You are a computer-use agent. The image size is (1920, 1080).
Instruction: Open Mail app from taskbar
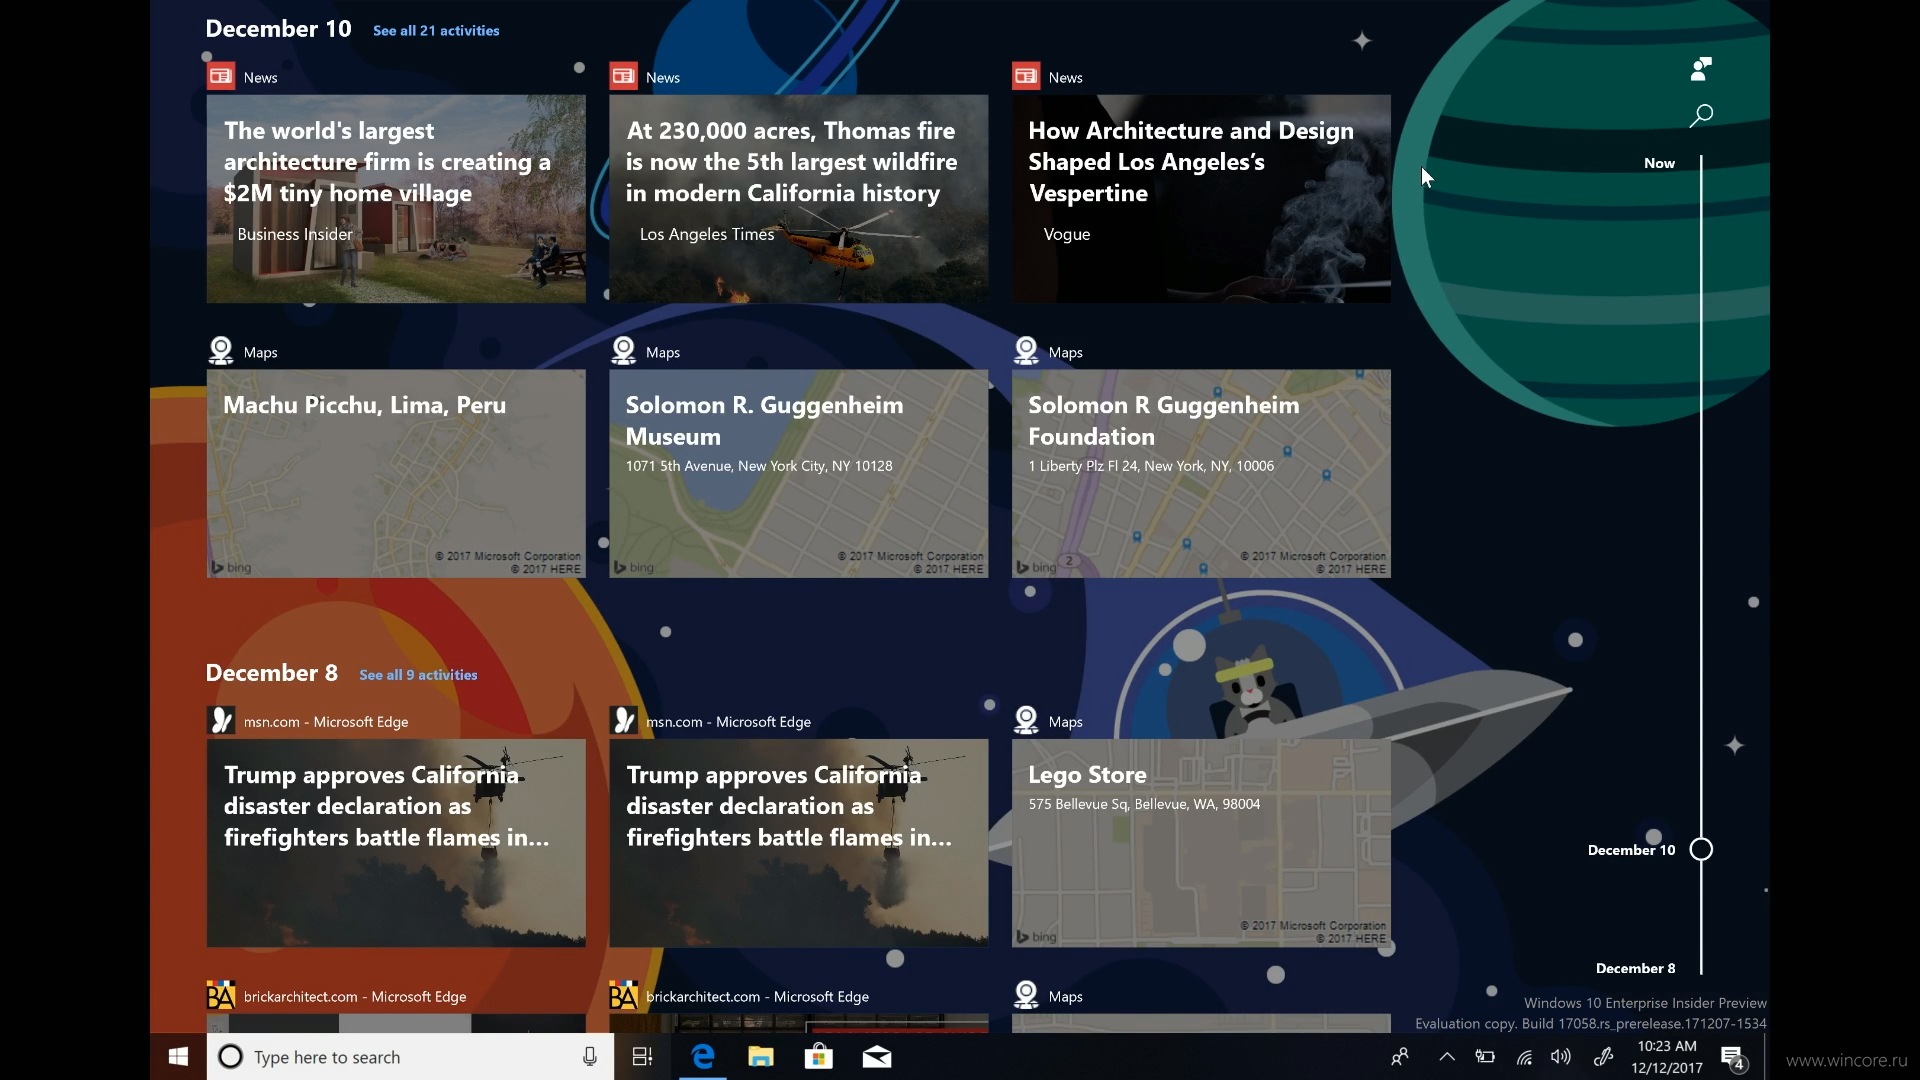tap(877, 1057)
